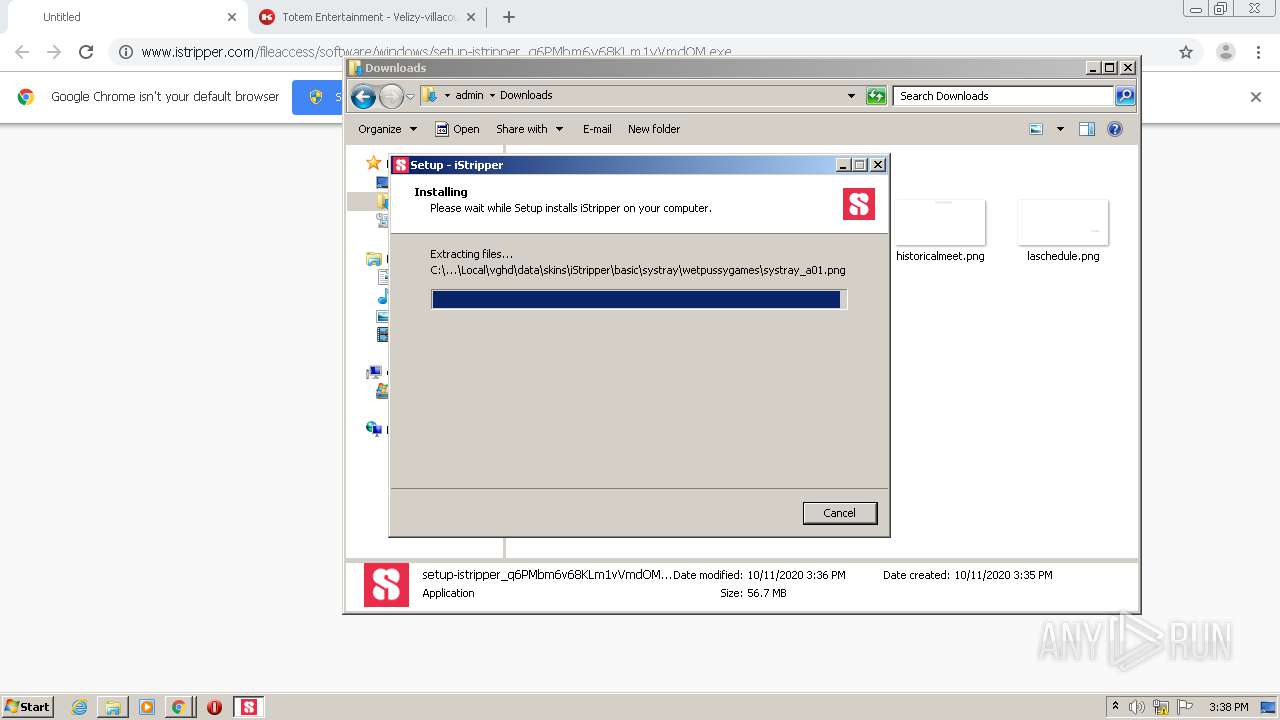
Task: Click the iStripper logo in setup header
Action: point(859,204)
